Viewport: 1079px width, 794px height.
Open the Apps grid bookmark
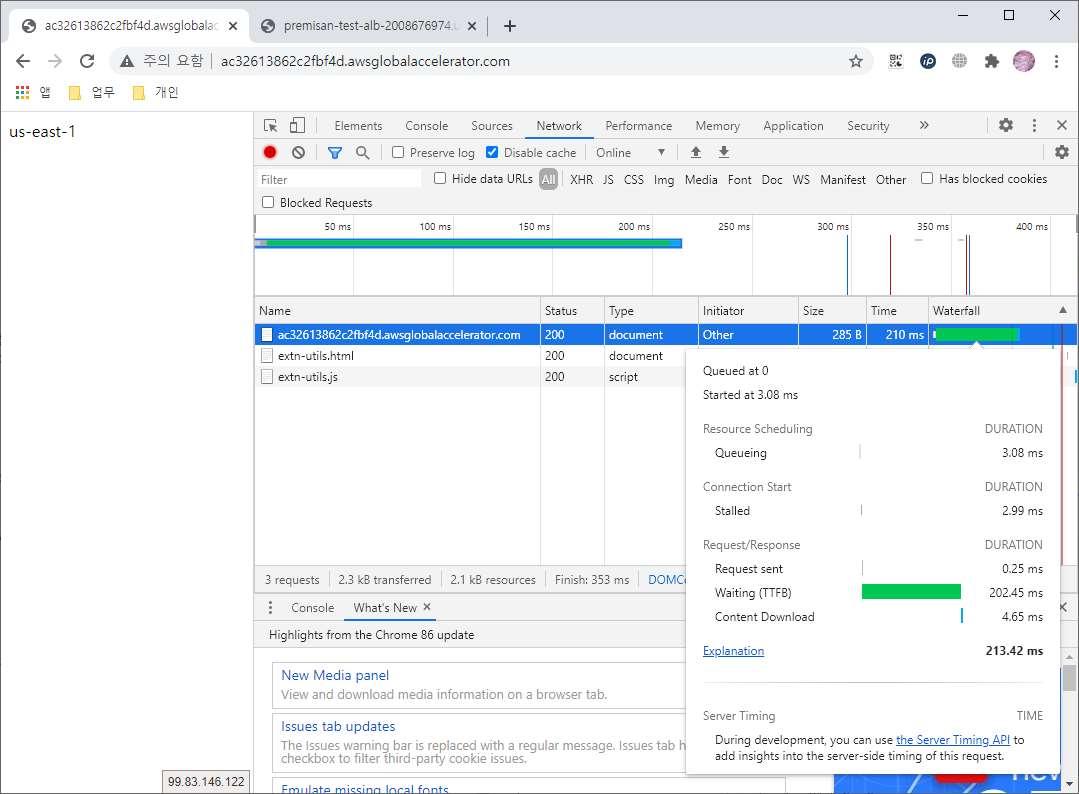[23, 92]
